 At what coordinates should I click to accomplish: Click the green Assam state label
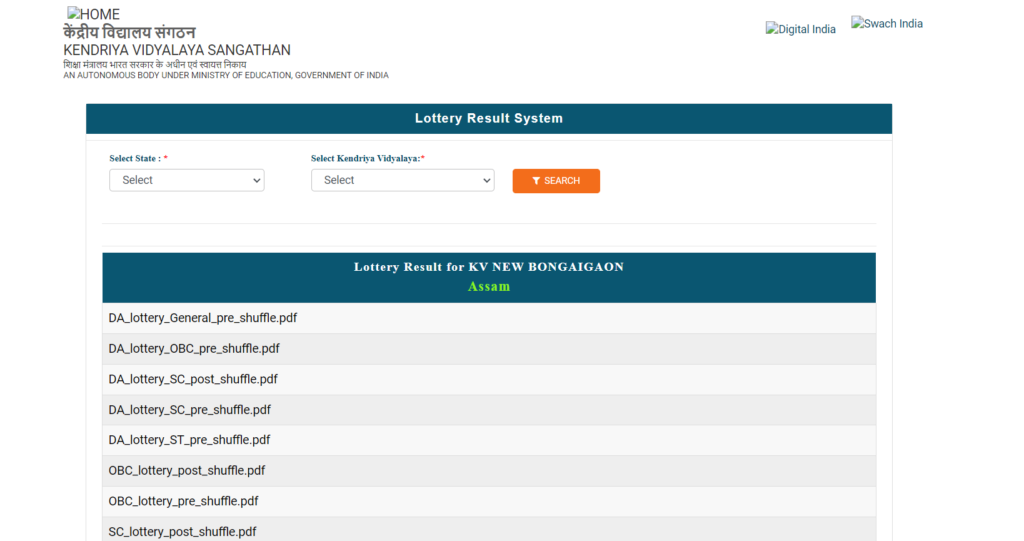coord(488,286)
